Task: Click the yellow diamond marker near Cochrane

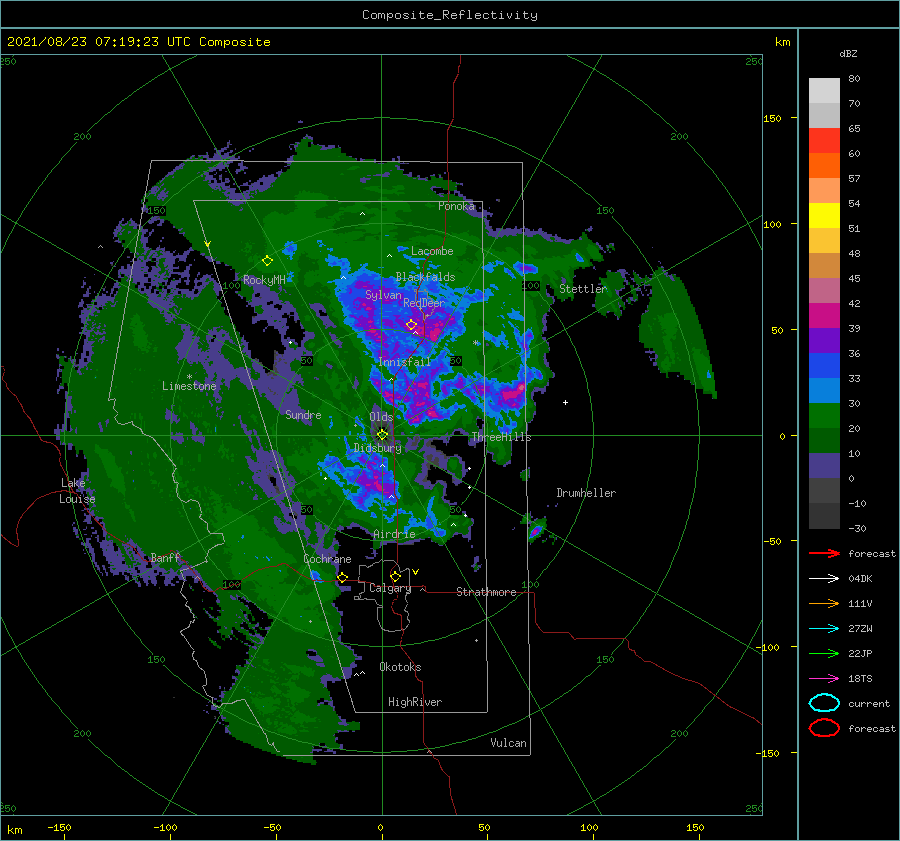Action: 342,577
